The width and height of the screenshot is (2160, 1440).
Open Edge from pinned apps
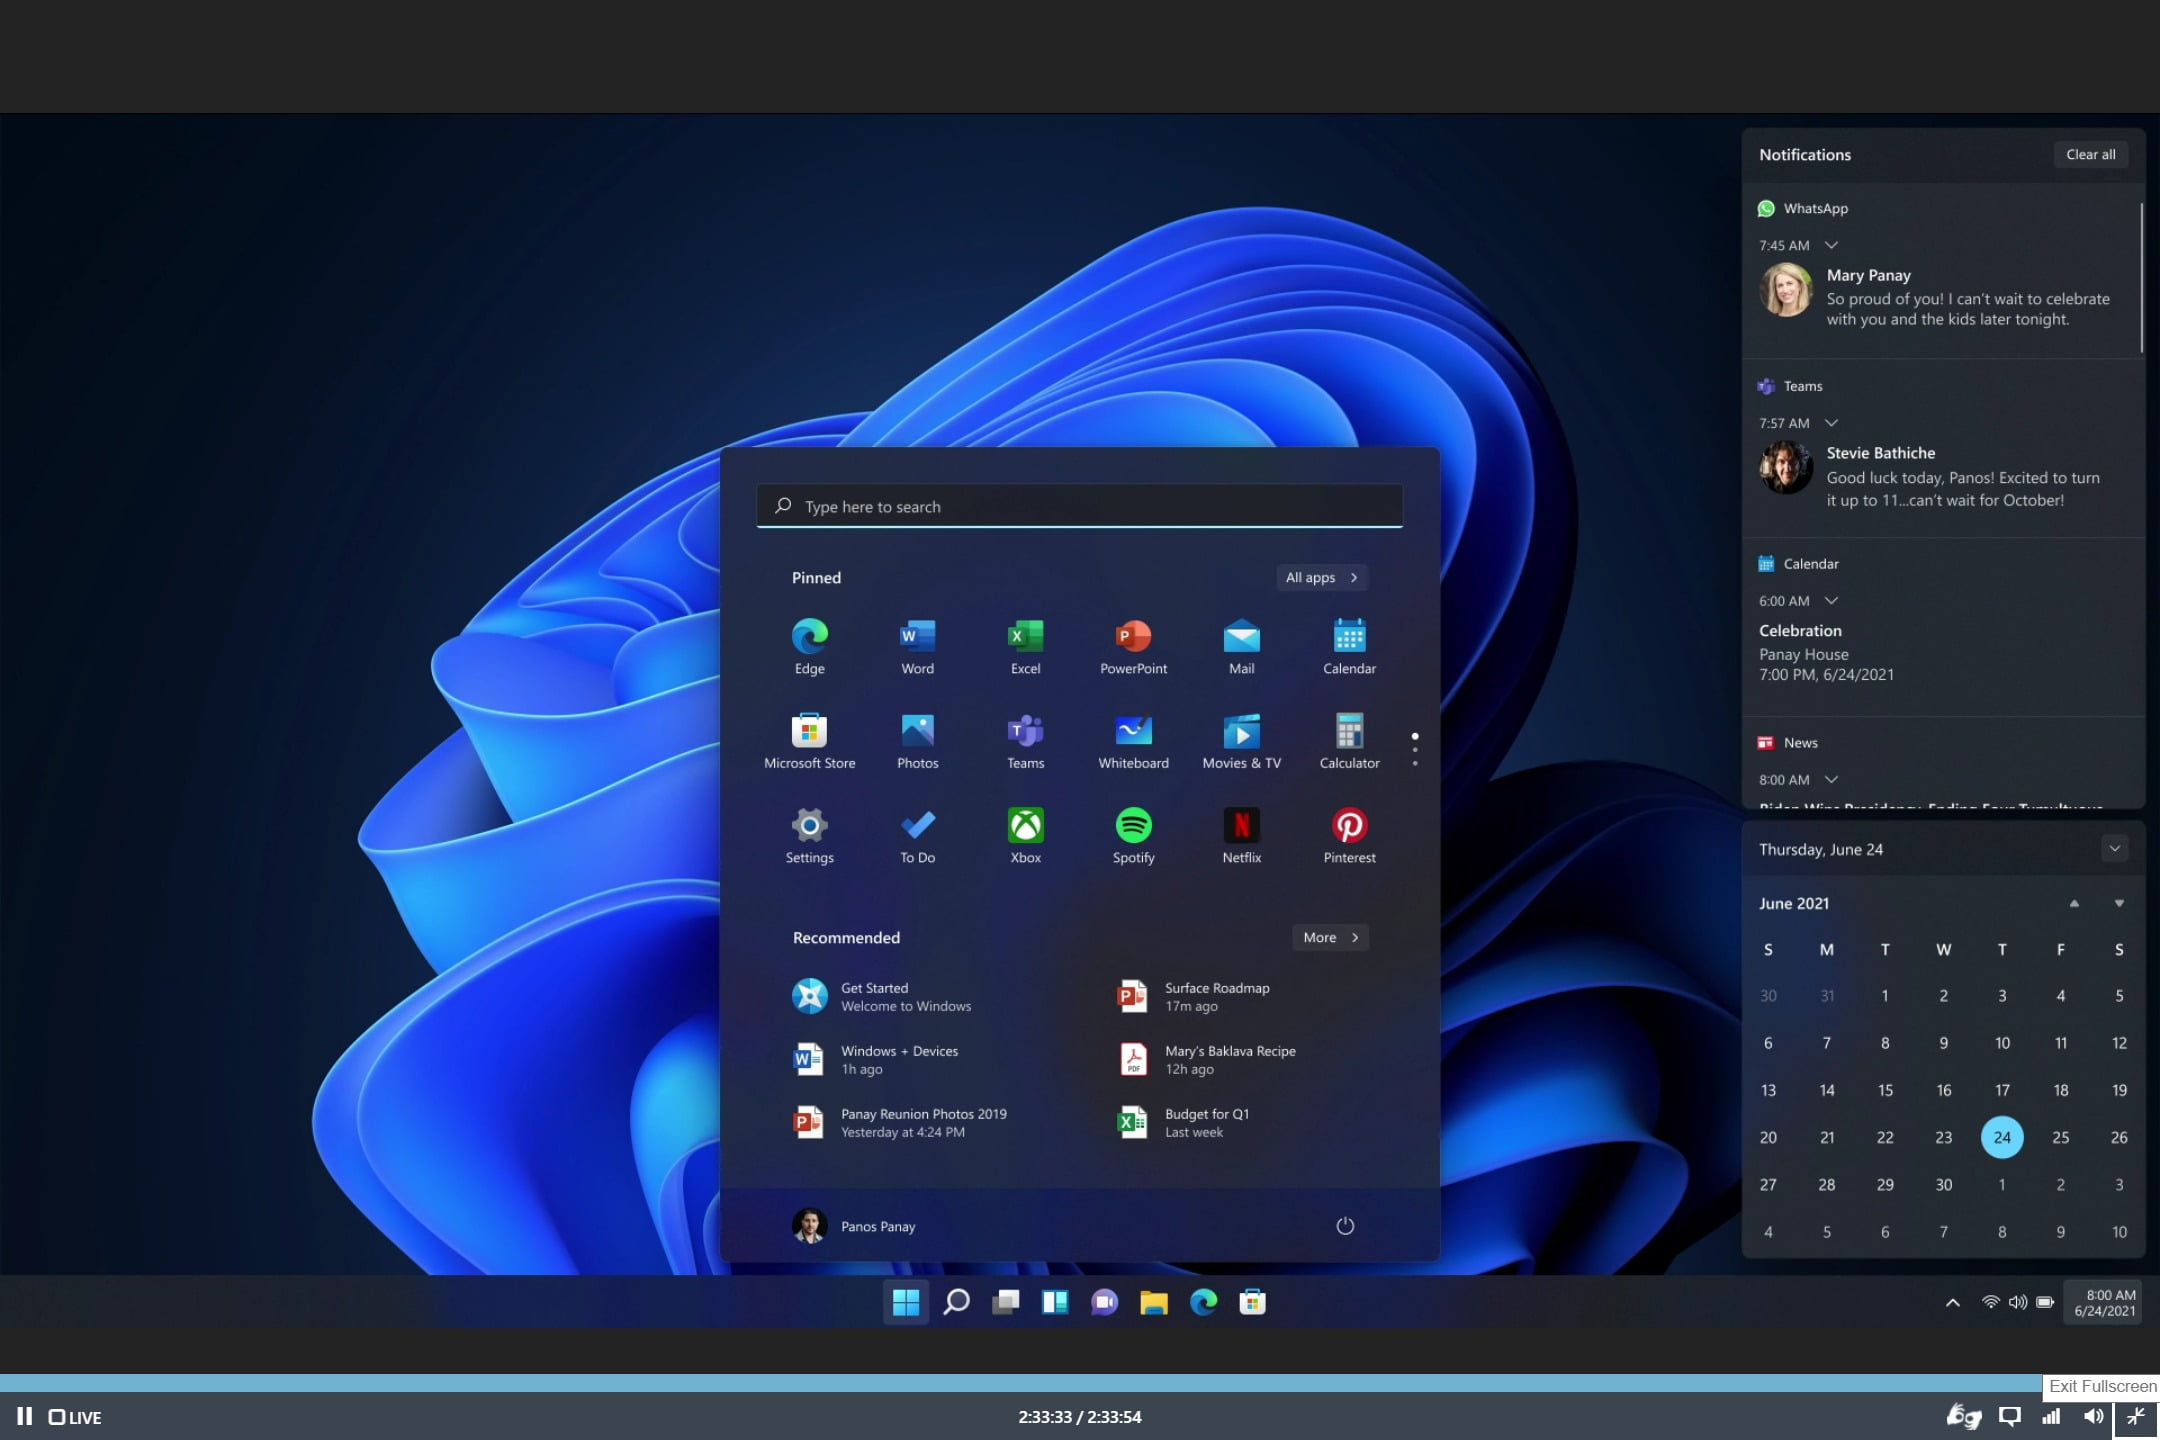(809, 647)
